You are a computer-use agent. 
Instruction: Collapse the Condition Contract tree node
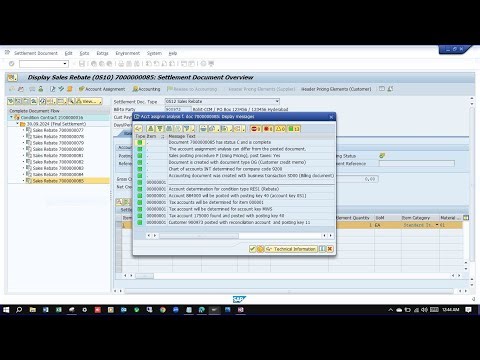click(11, 117)
